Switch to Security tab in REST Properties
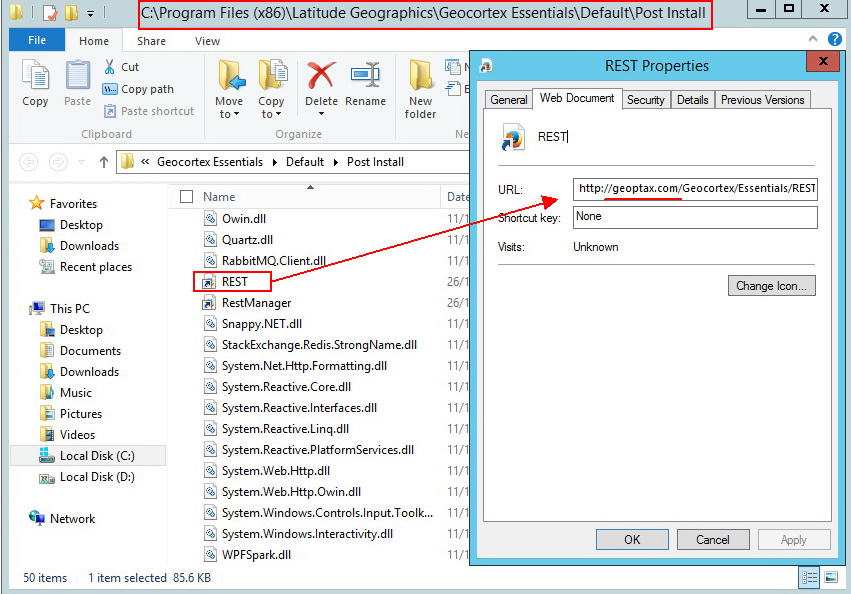The height and width of the screenshot is (594, 851). 645,100
